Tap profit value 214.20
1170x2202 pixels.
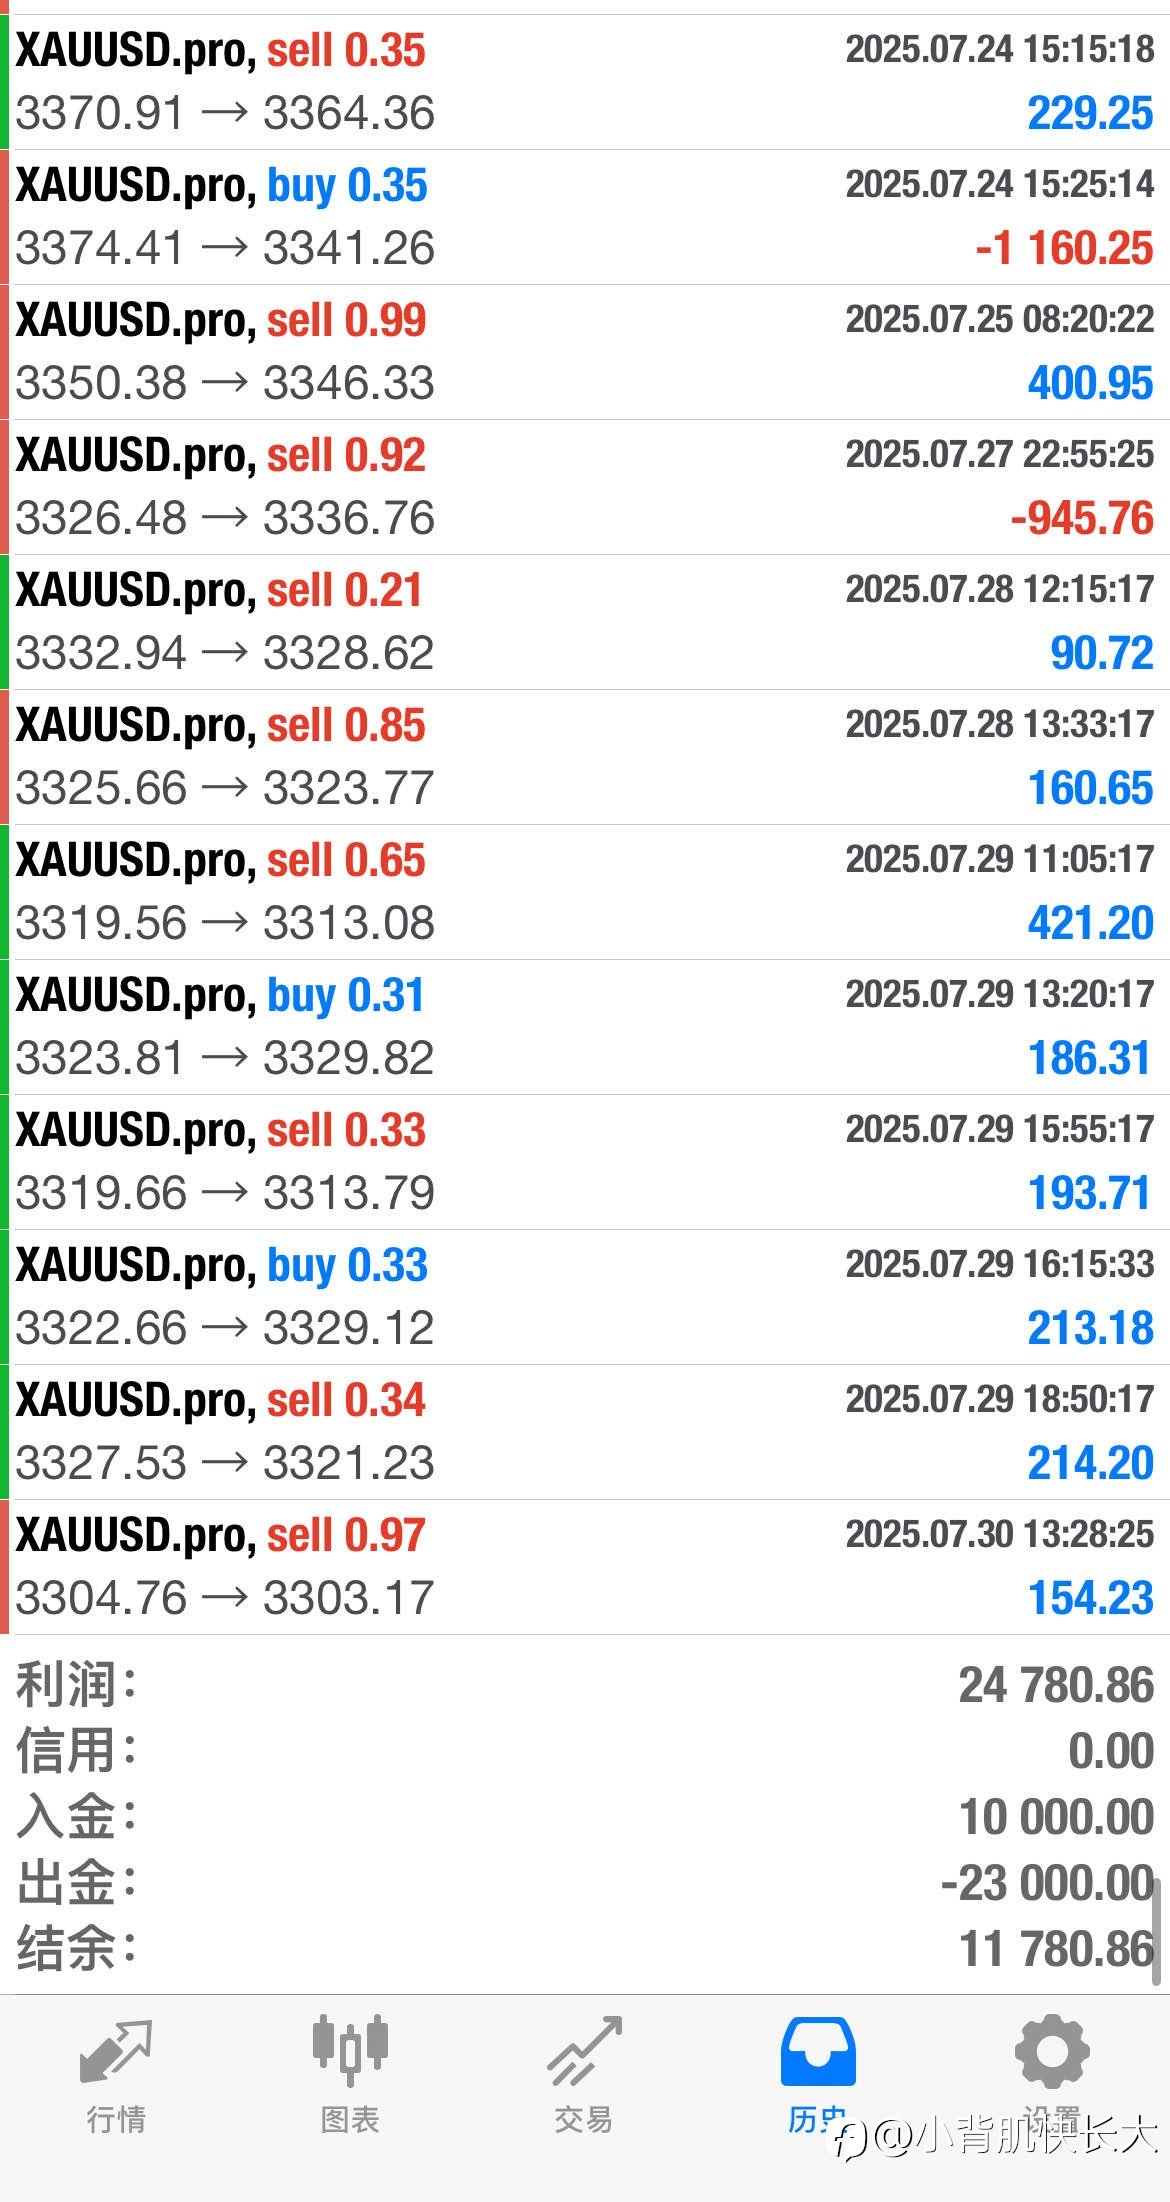point(1090,1463)
